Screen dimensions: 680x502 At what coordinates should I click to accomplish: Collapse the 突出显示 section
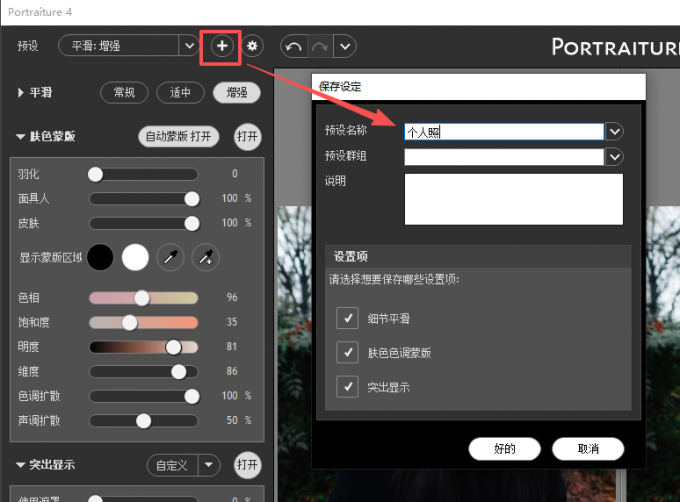20,465
